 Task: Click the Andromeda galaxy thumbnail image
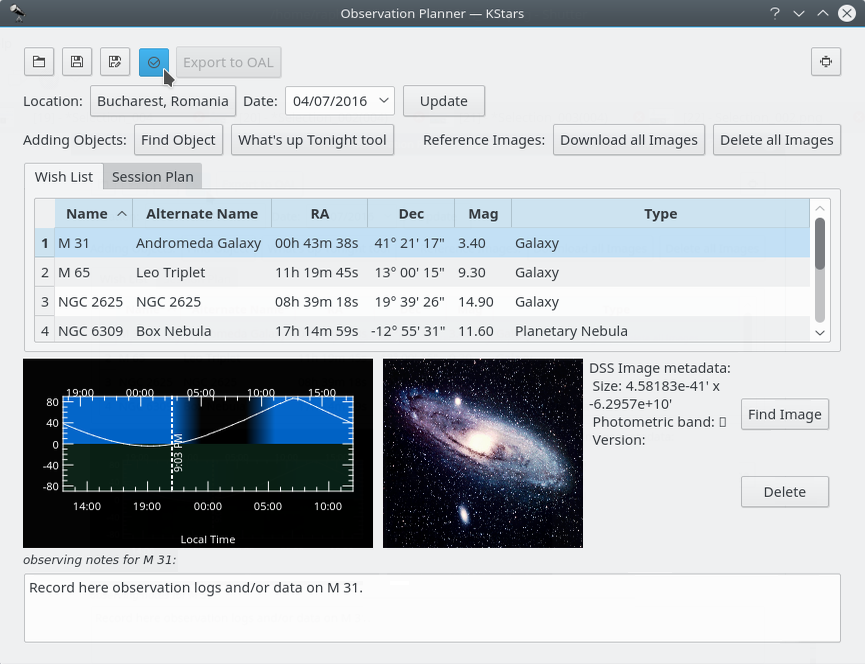tap(482, 453)
